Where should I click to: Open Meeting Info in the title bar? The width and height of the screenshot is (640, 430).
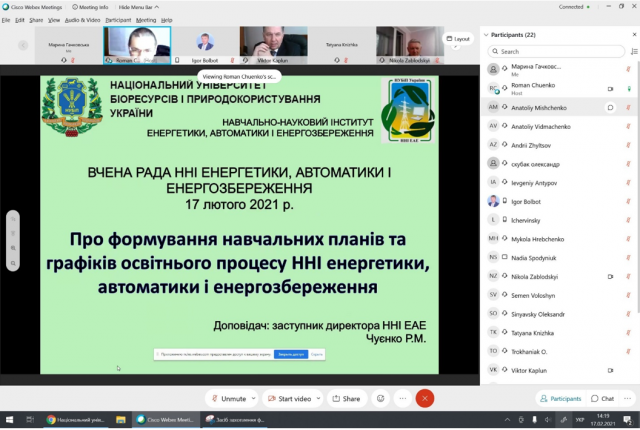(90, 7)
